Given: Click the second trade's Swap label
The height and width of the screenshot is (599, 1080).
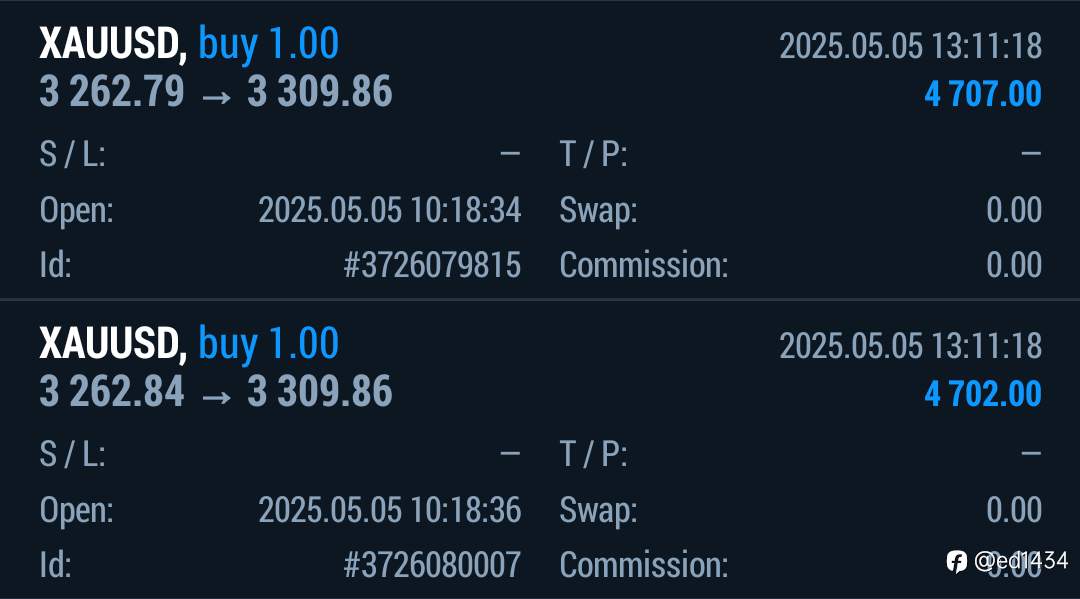Looking at the screenshot, I should point(598,511).
